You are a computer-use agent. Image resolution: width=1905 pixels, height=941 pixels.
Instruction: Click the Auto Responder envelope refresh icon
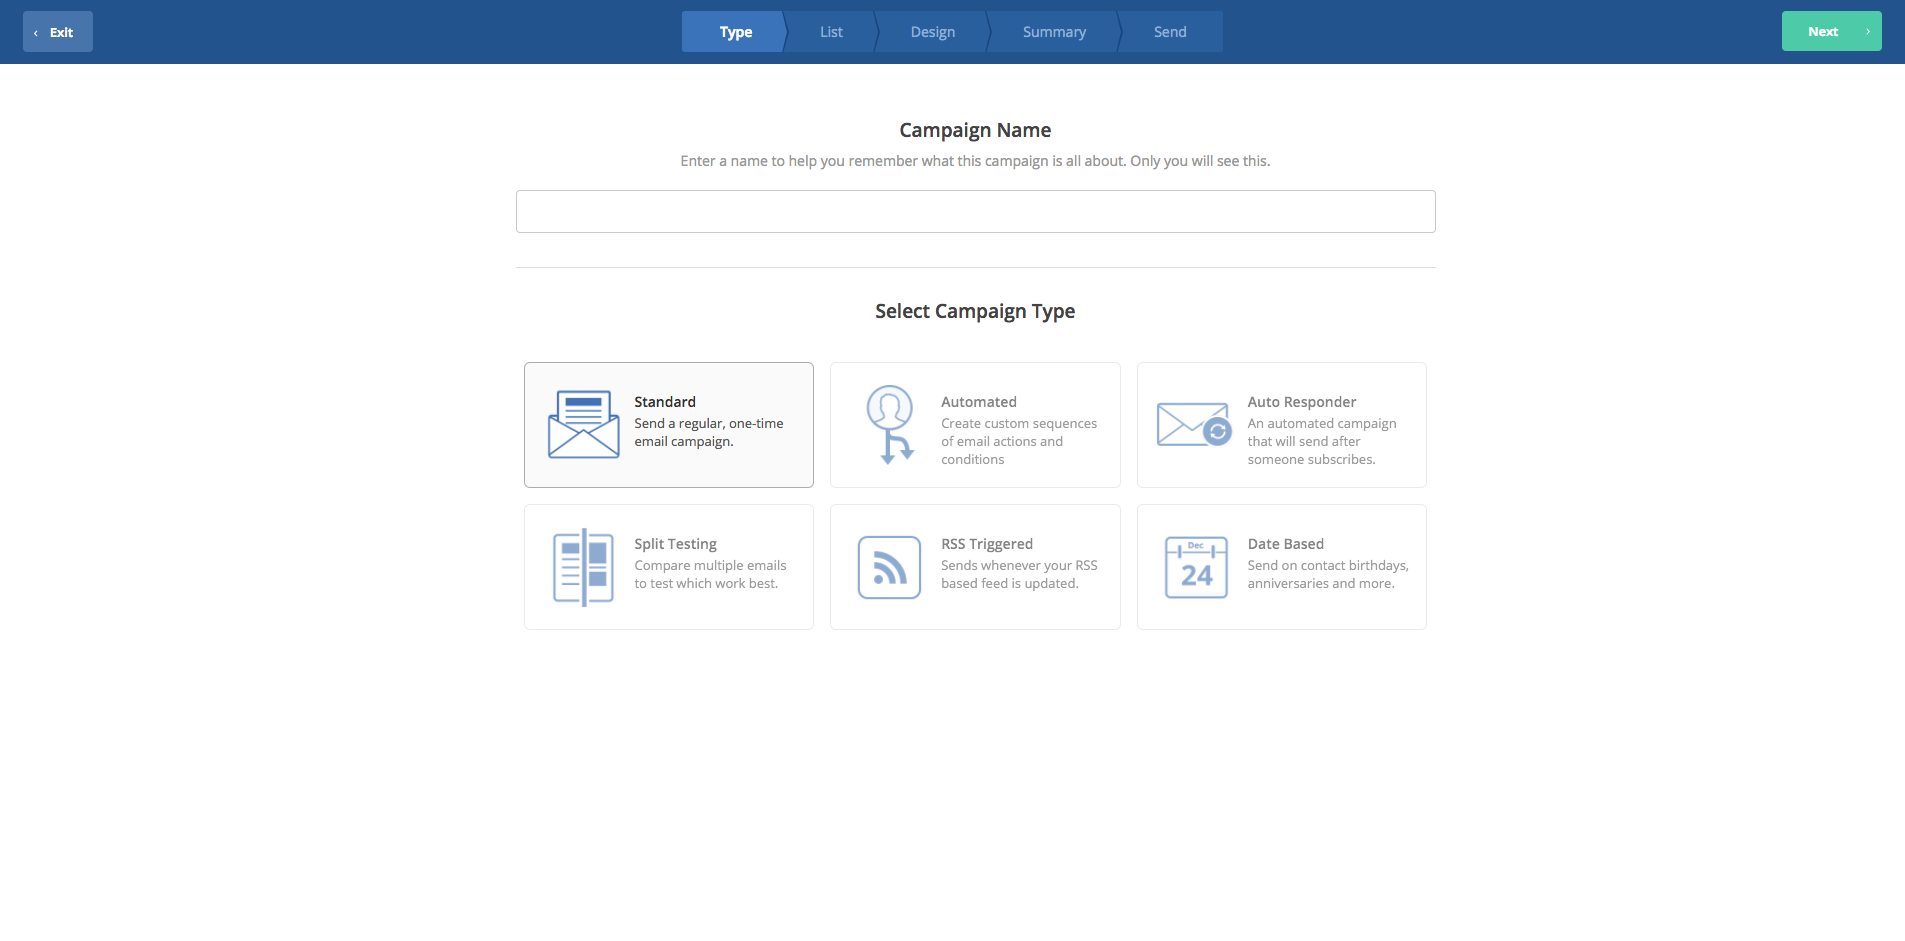(1194, 425)
